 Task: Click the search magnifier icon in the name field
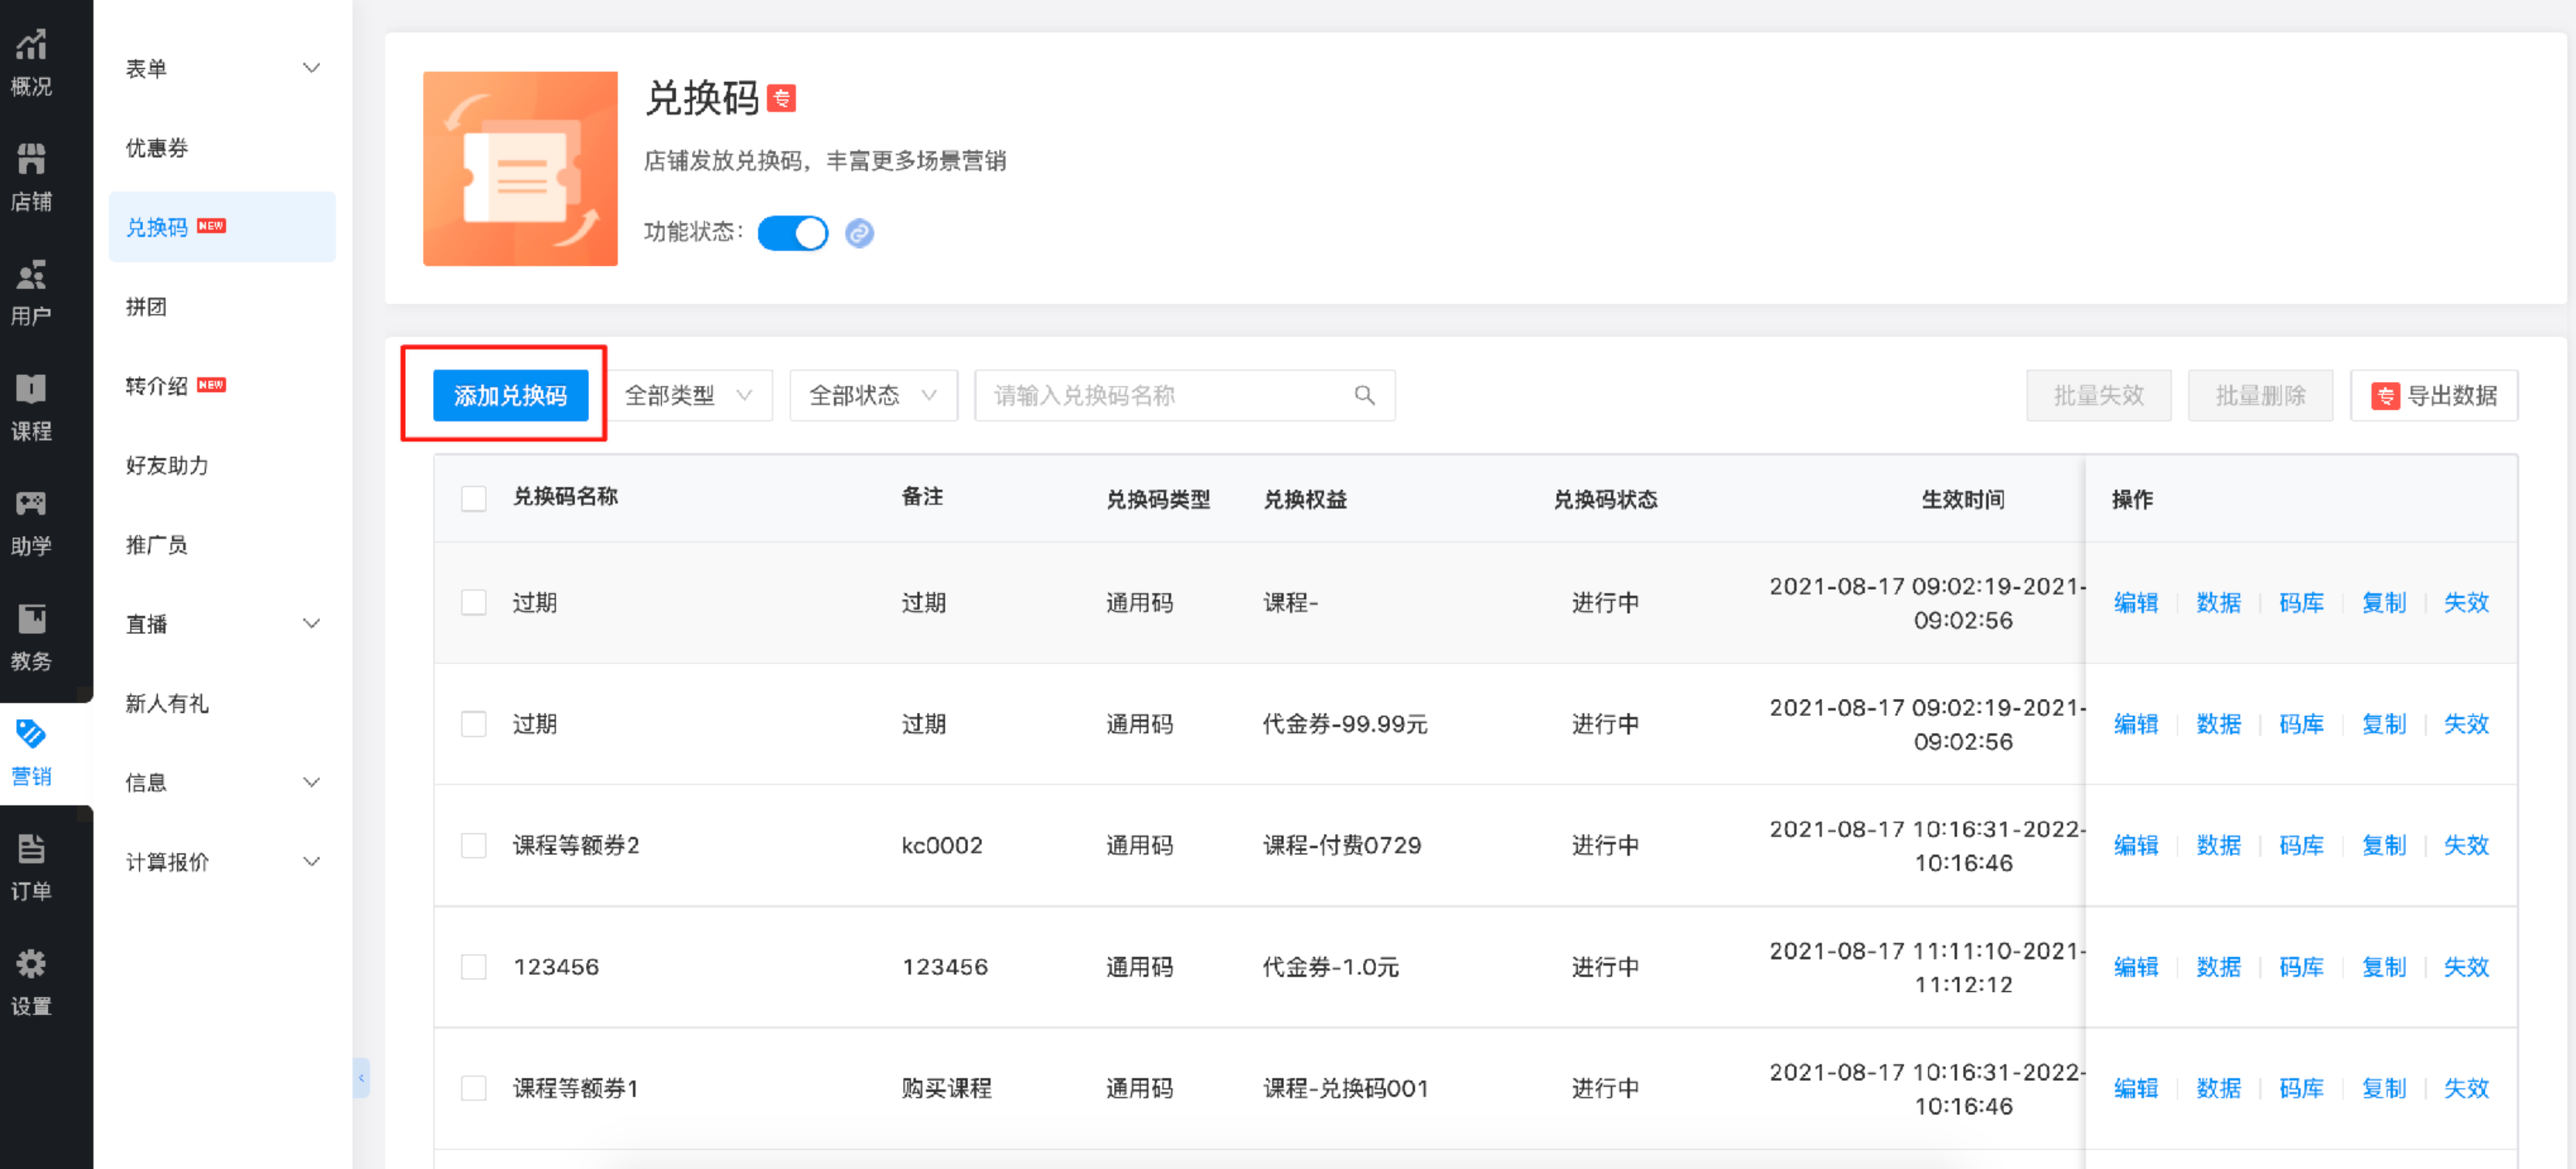point(1364,396)
